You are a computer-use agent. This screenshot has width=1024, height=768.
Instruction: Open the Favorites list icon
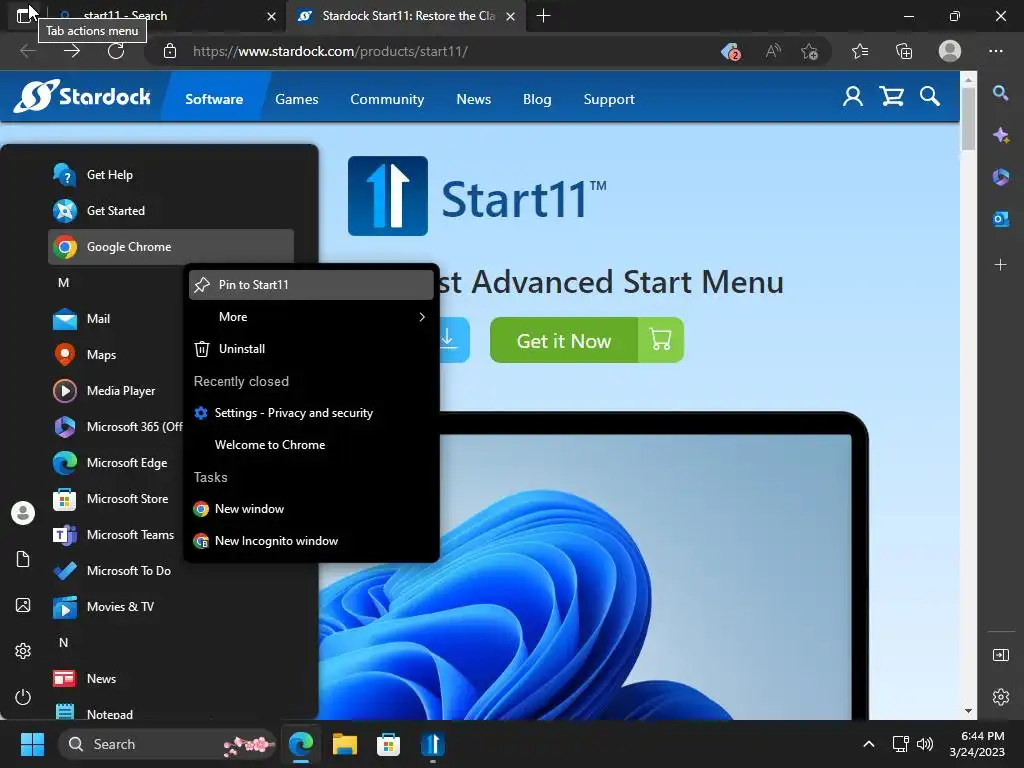(x=860, y=51)
